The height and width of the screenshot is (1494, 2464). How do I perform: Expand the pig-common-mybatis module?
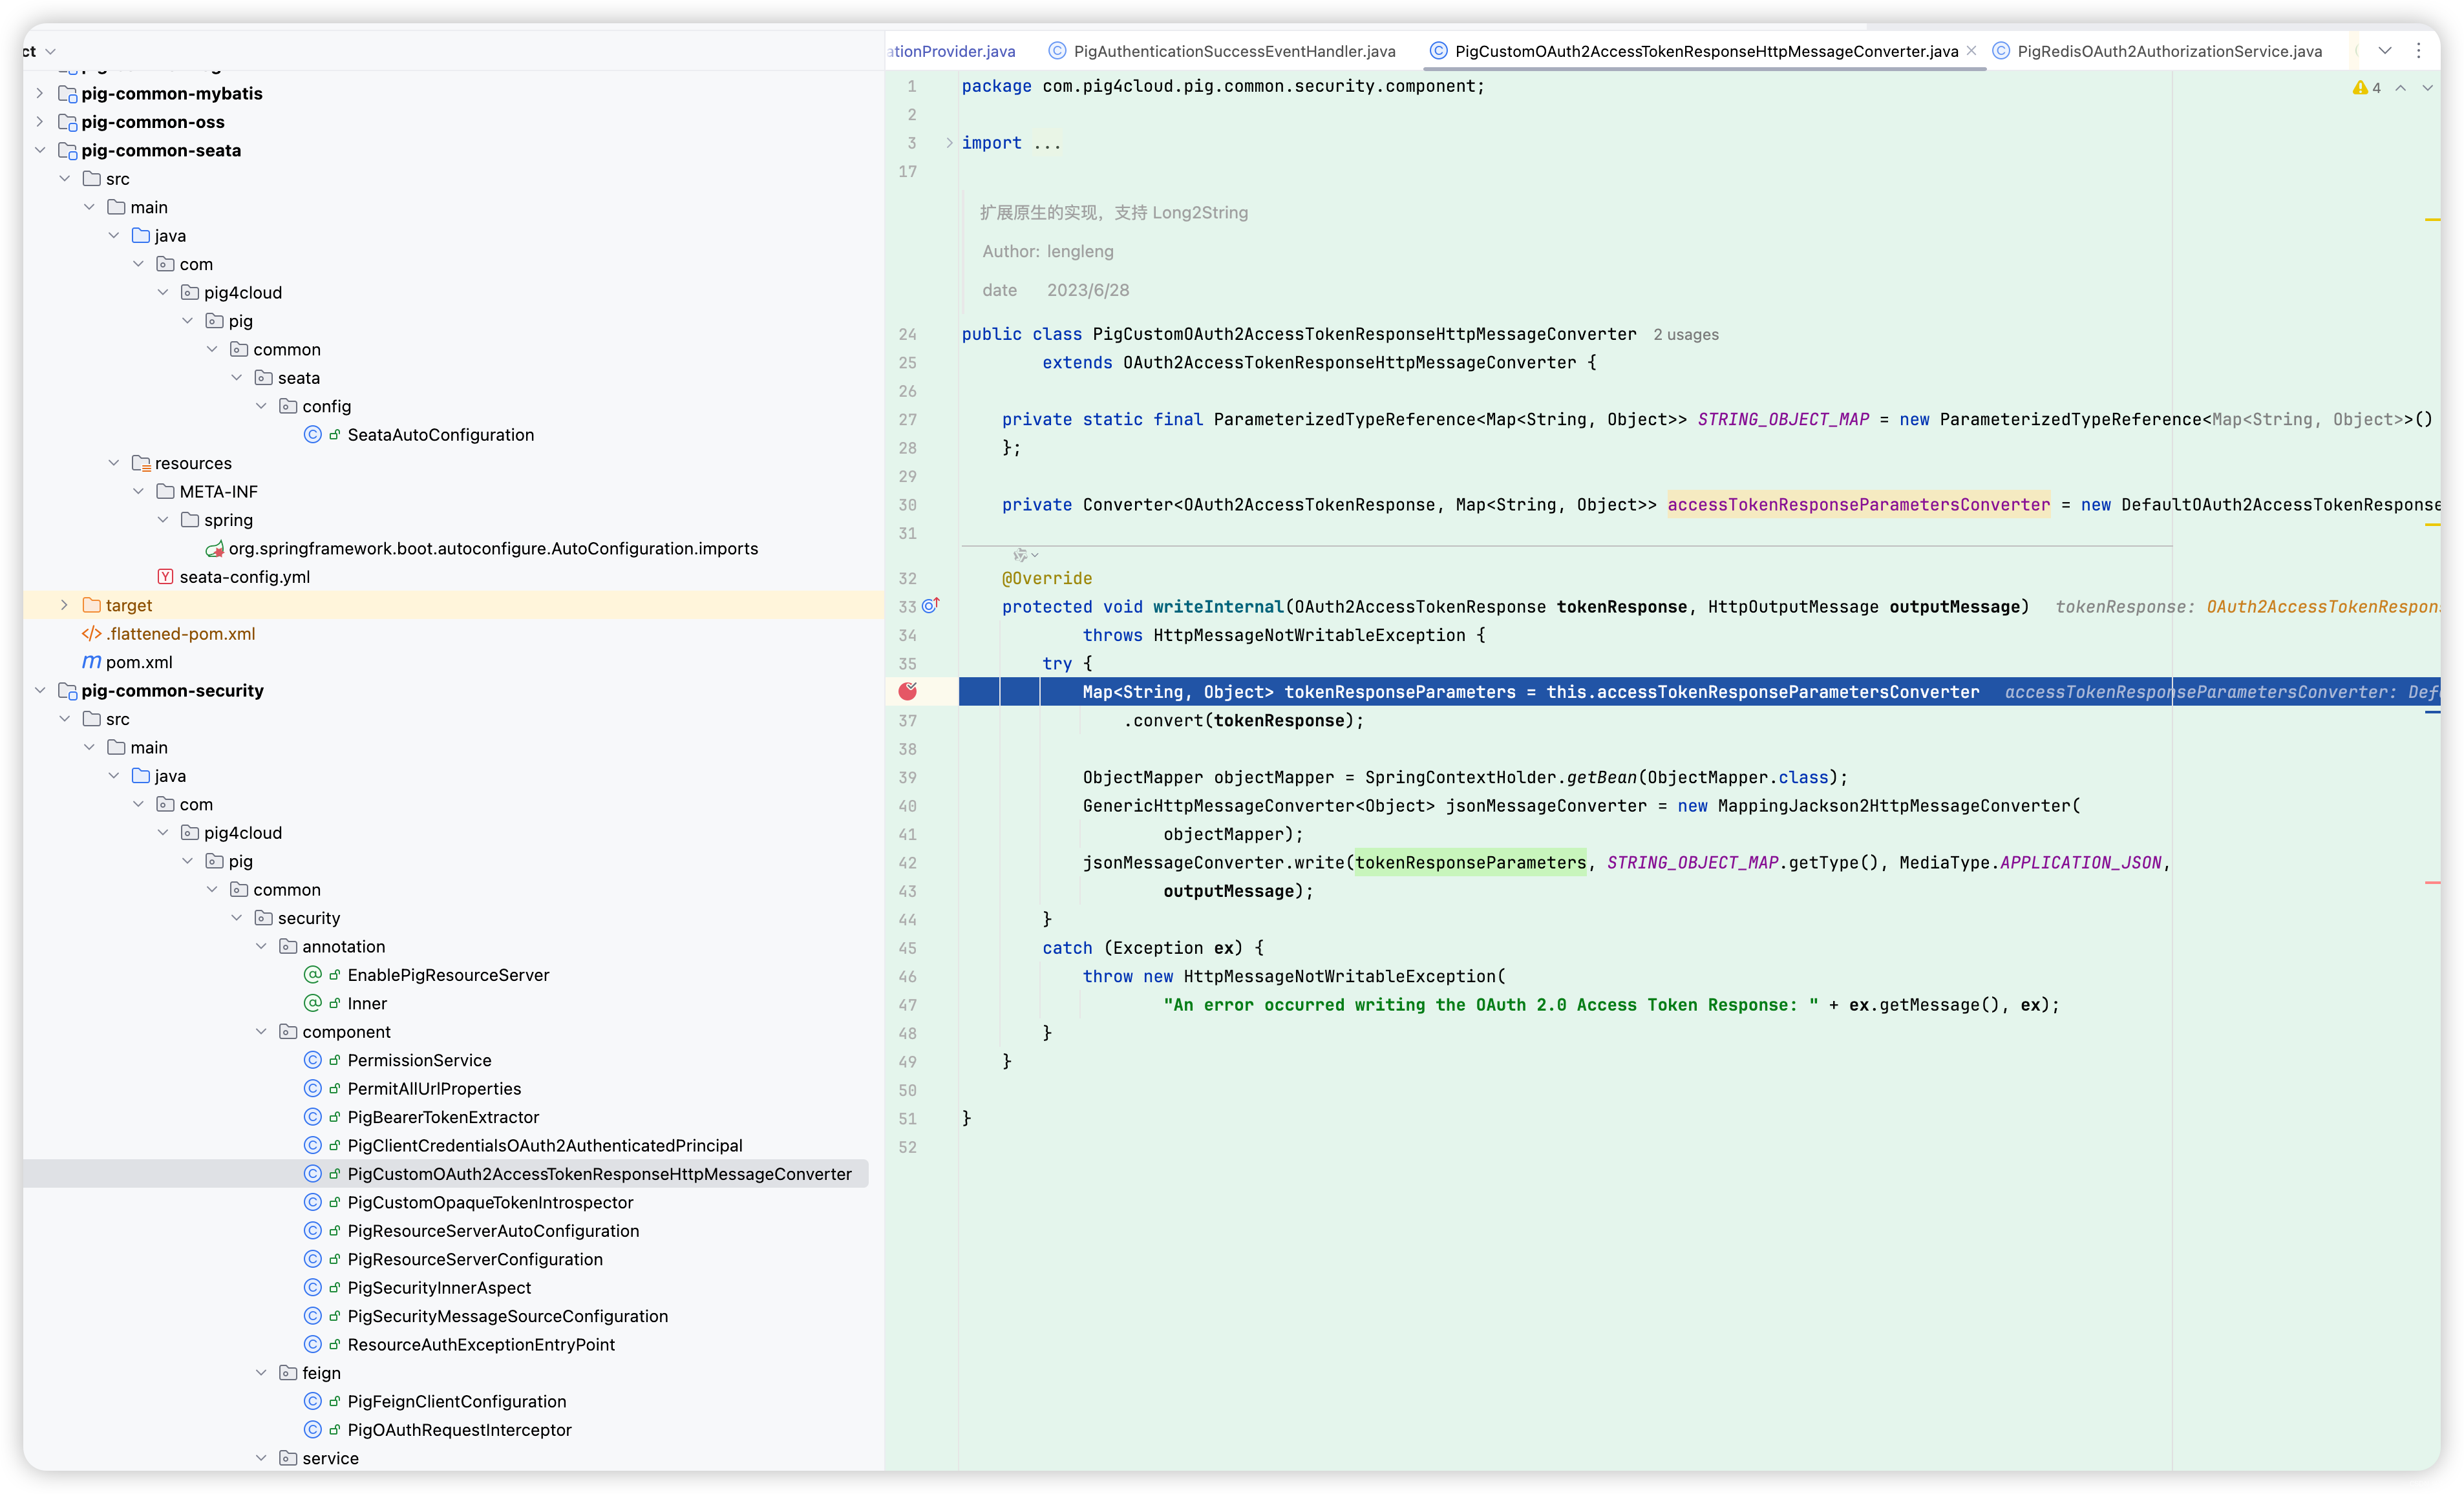[40, 93]
